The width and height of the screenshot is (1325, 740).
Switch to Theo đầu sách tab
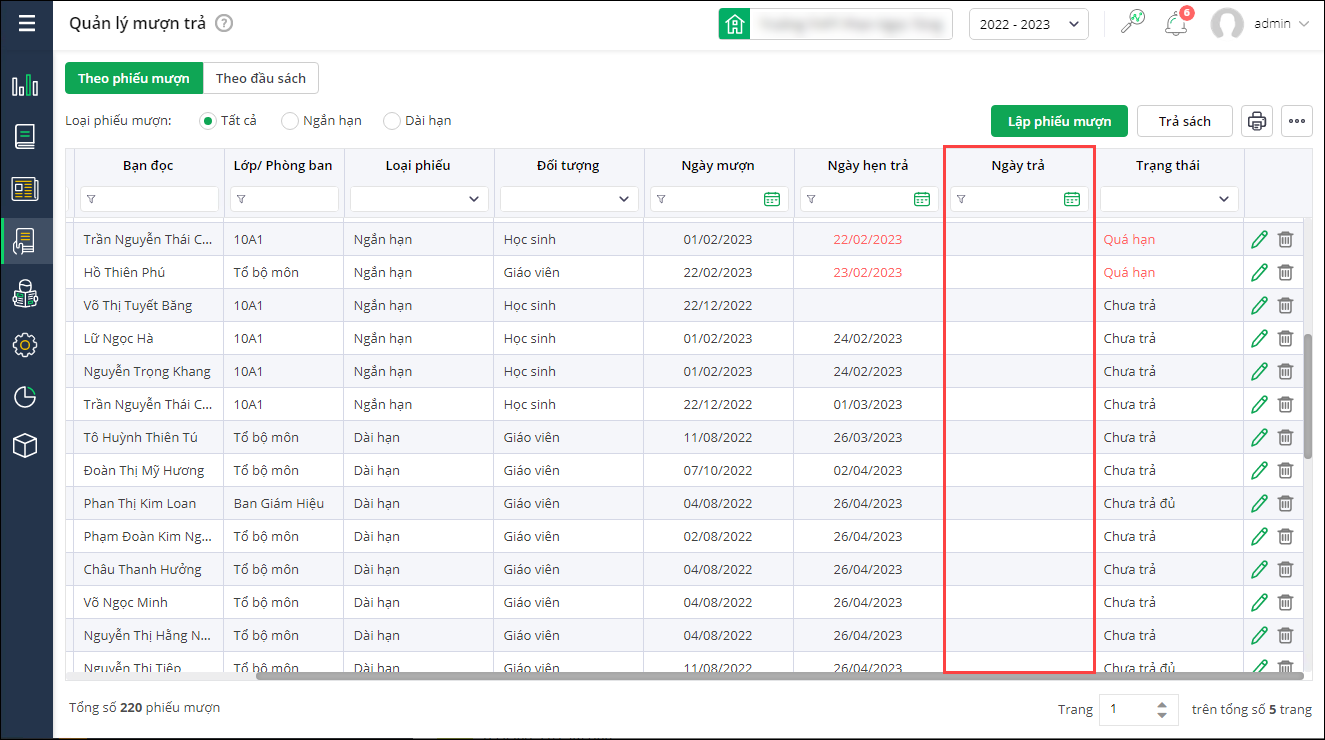pos(261,79)
